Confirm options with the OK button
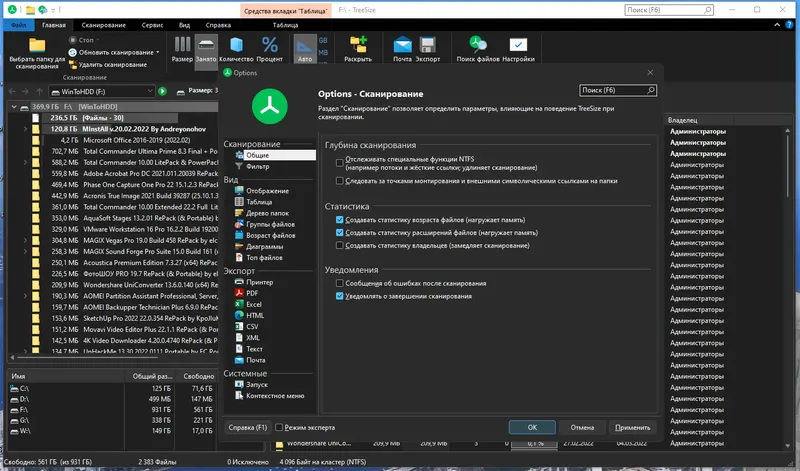 532,427
